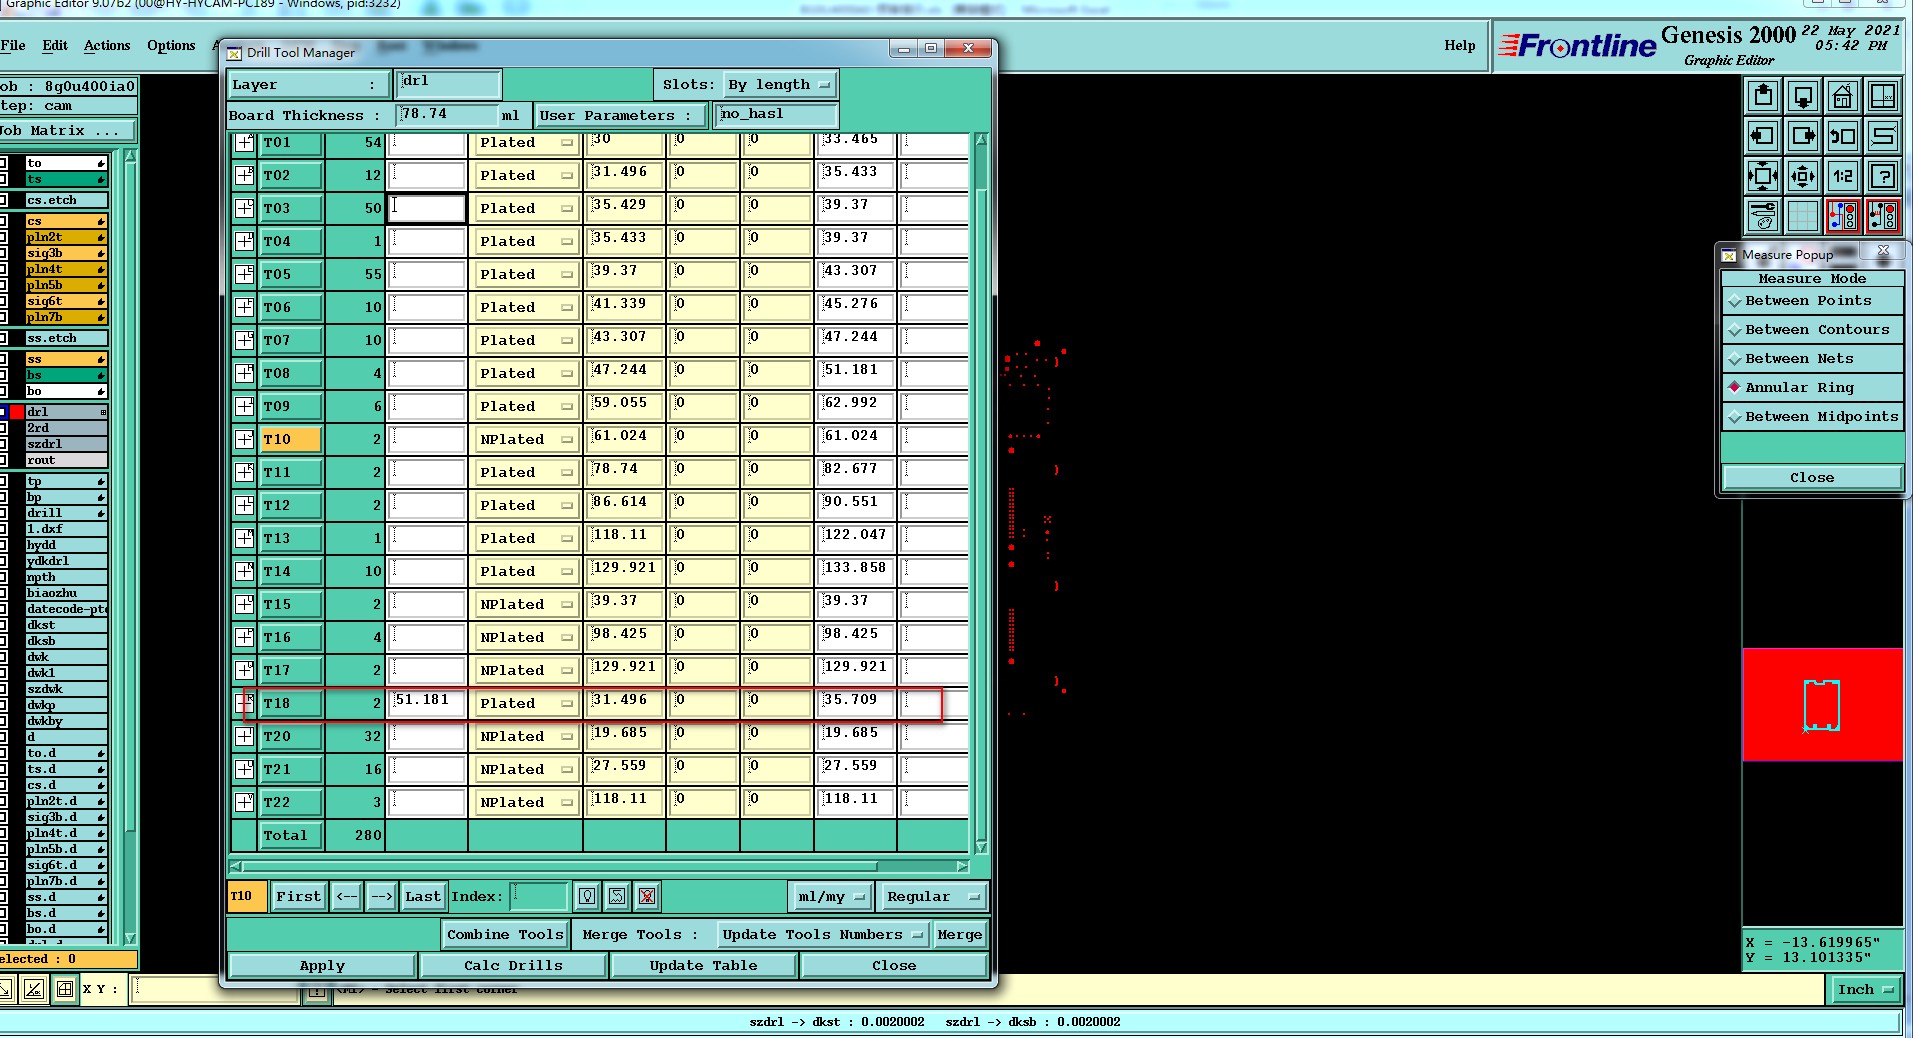This screenshot has height=1038, width=1913.
Task: Click the zoom in icon with inward arrows
Action: click(1763, 176)
